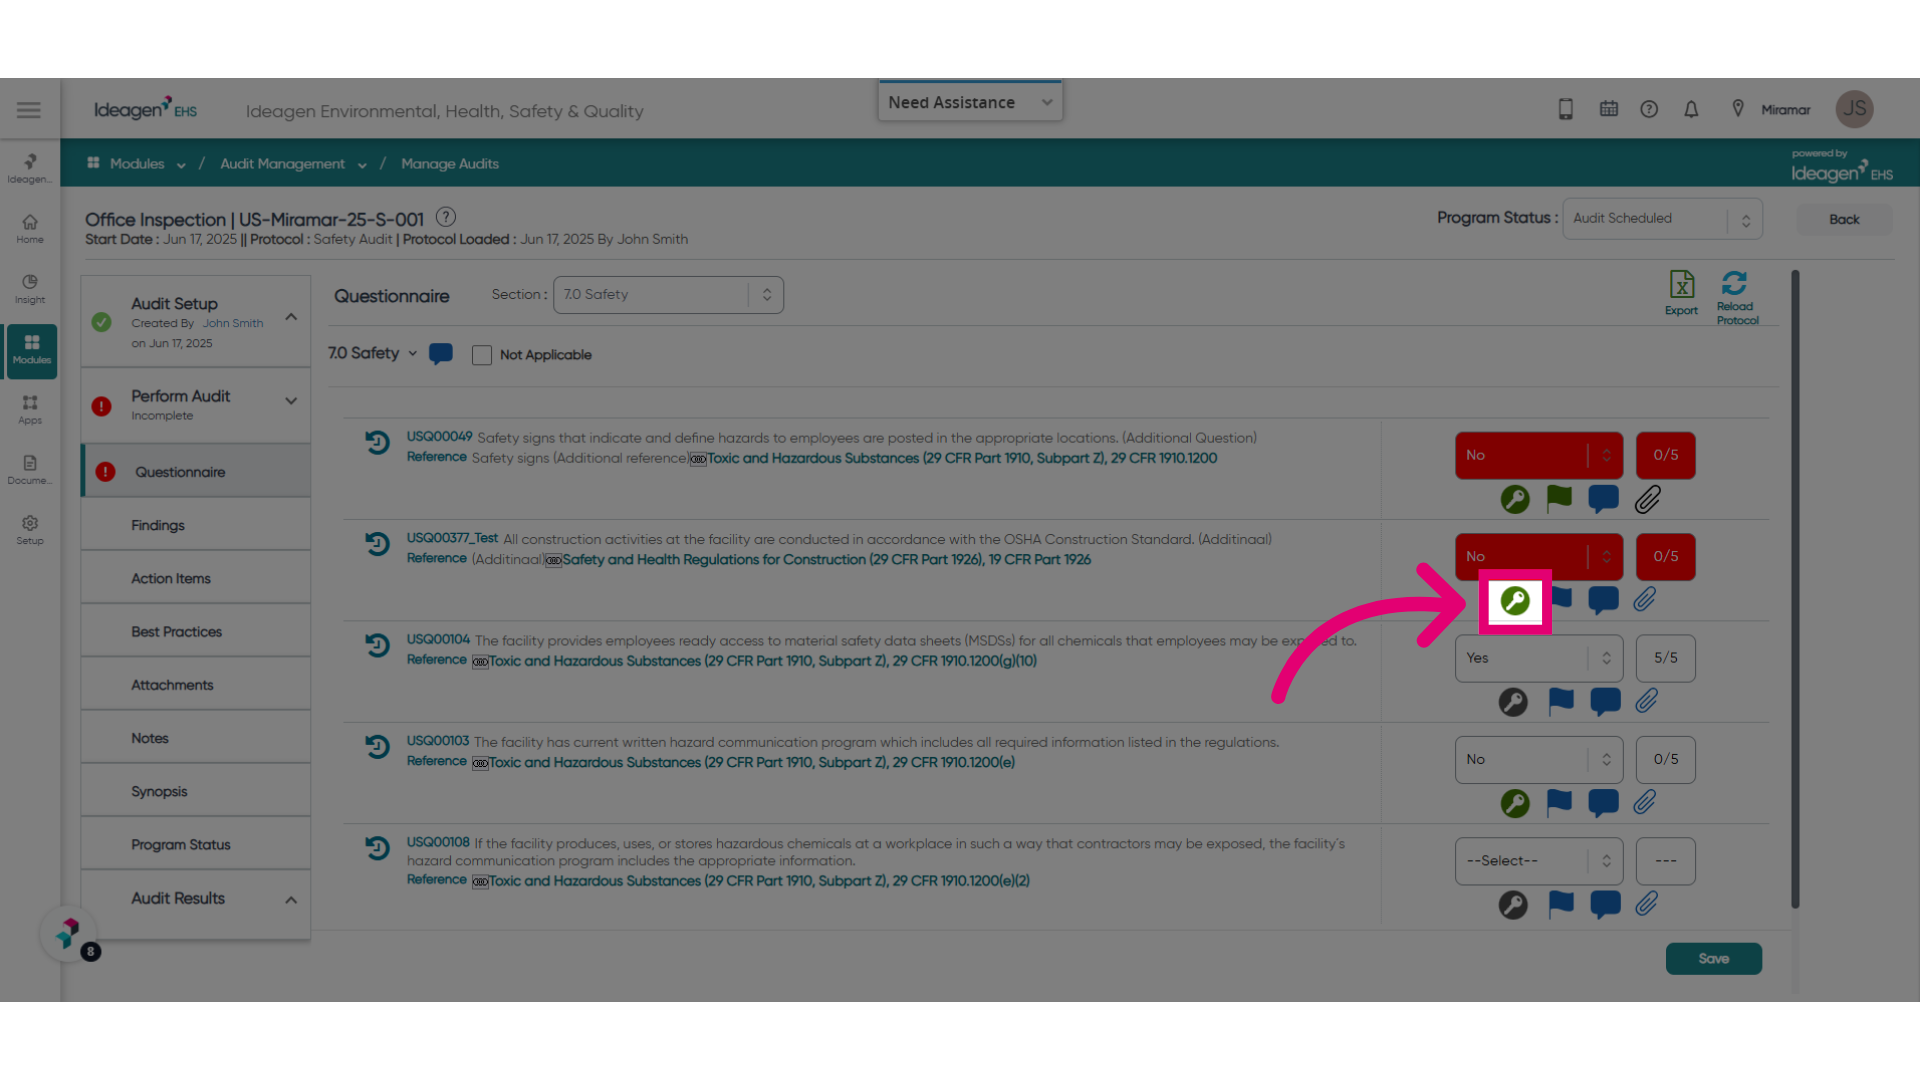Open USQ00049 Toxic and Hazardous Substances reference link
Image resolution: width=1920 pixels, height=1080 pixels.
click(x=963, y=458)
